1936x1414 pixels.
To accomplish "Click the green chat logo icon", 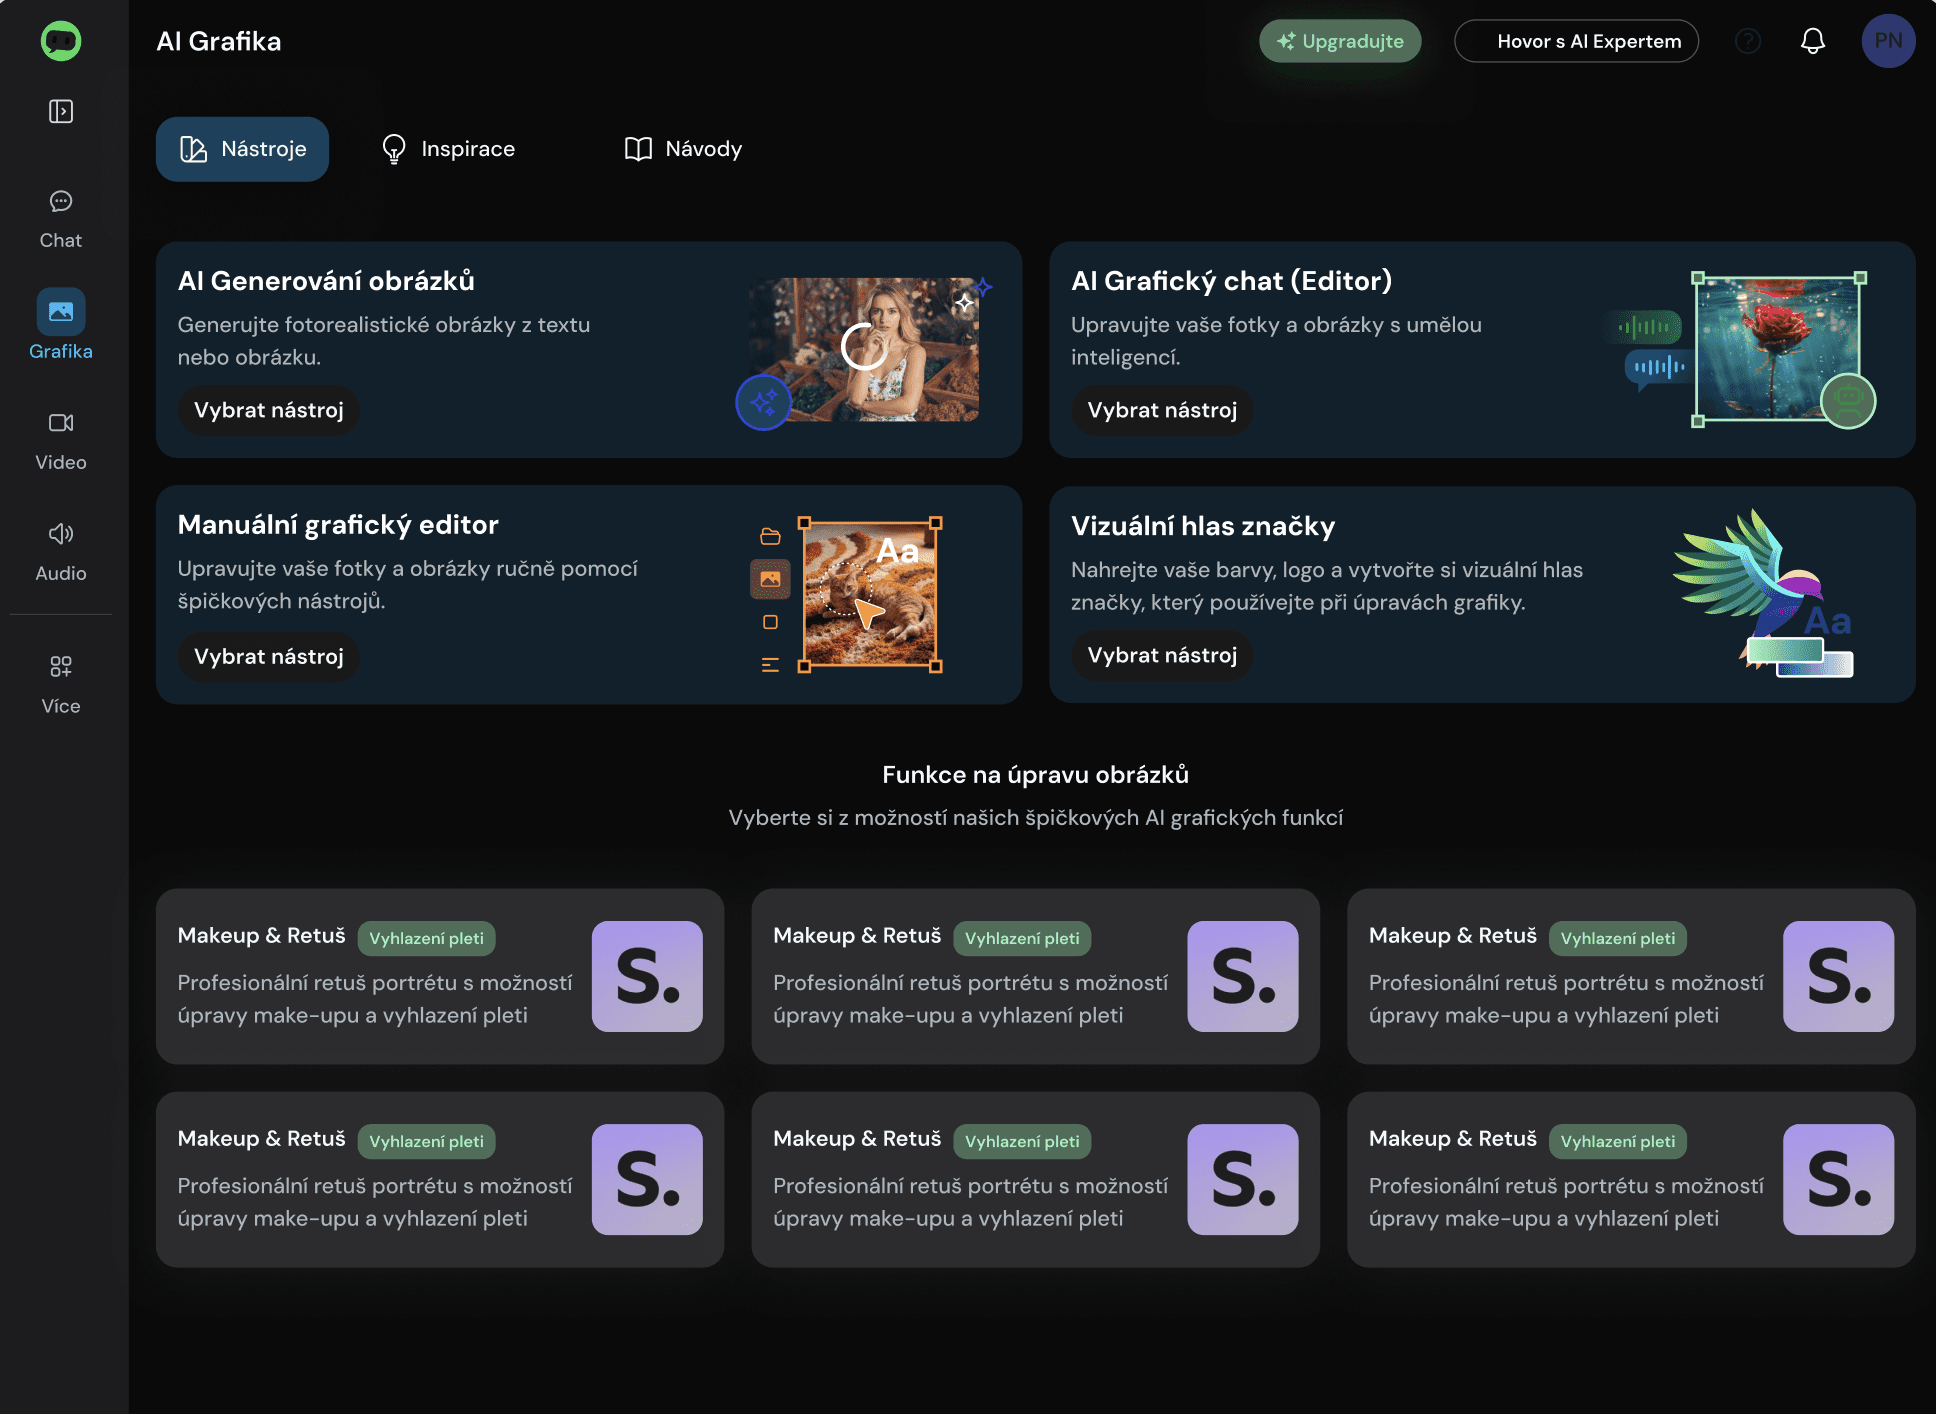I will click(x=61, y=41).
